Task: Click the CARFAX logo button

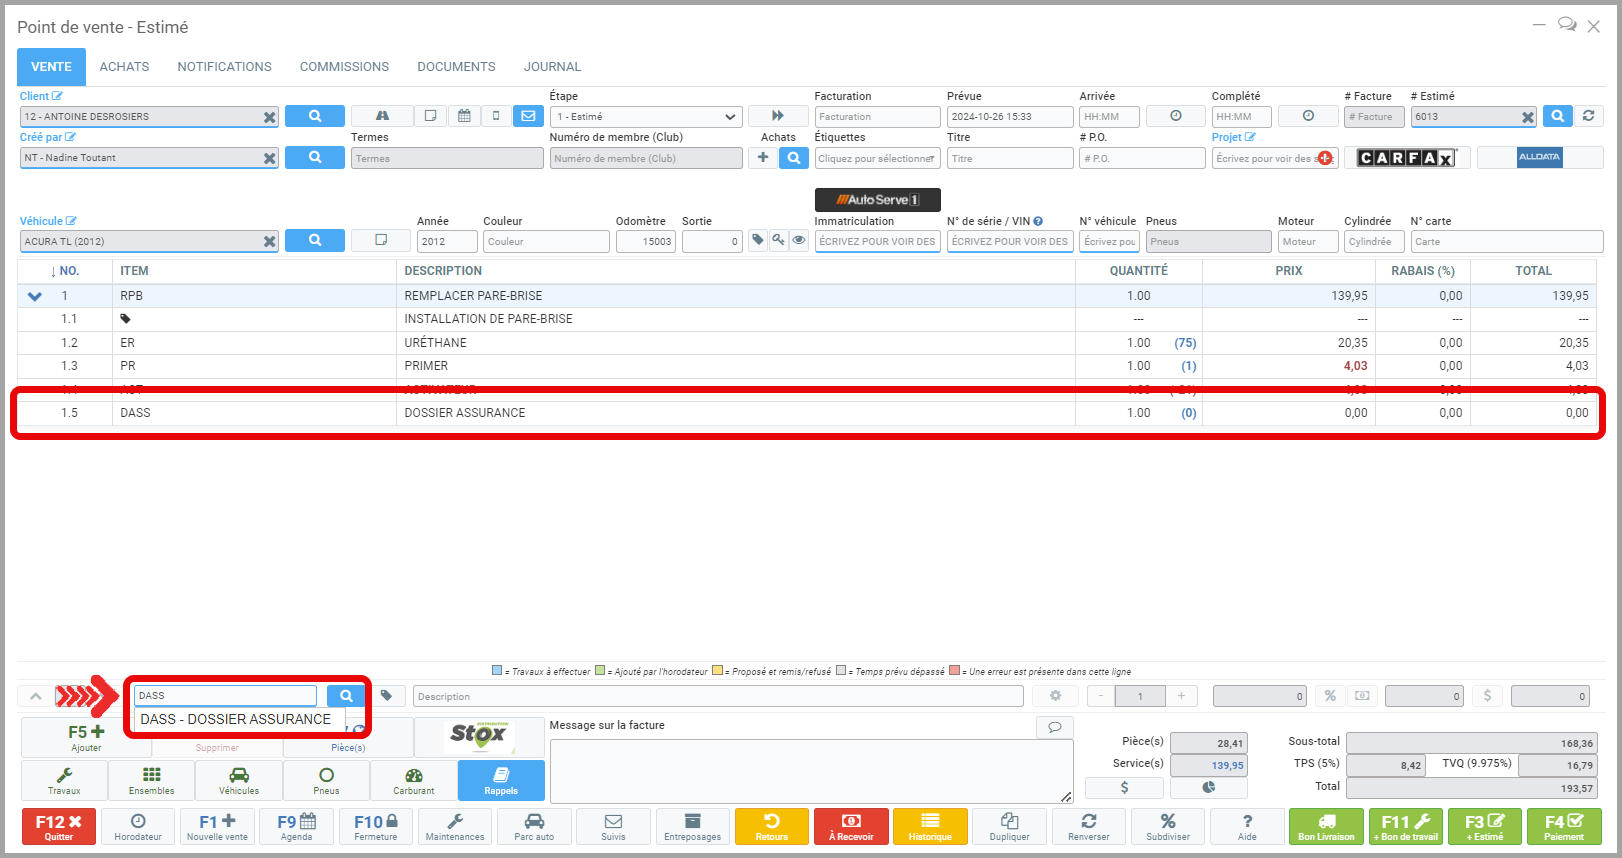Action: click(x=1406, y=158)
